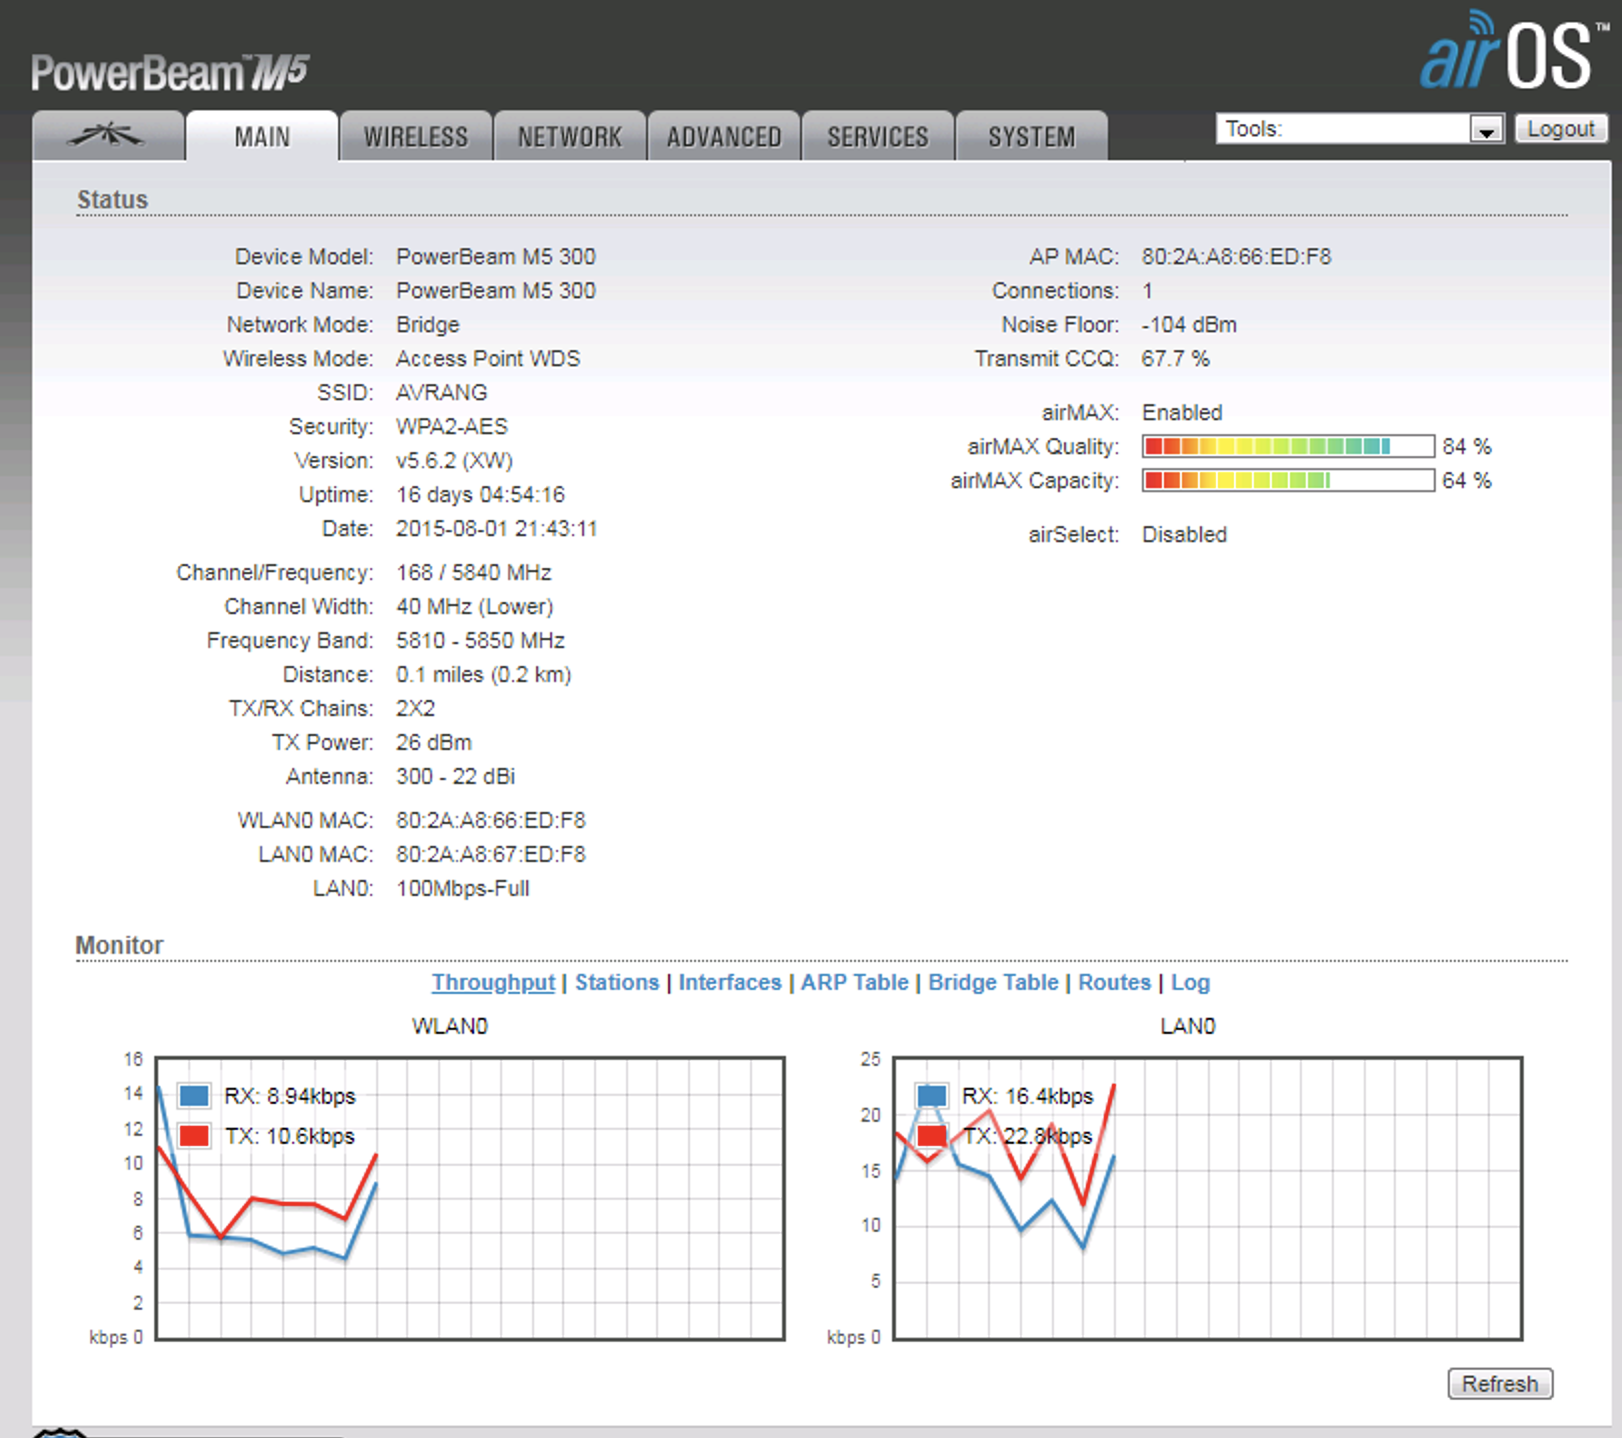Screen dimensions: 1622x1438
Task: Click the Uptime value 16 days 04:54:16
Action: [x=480, y=494]
